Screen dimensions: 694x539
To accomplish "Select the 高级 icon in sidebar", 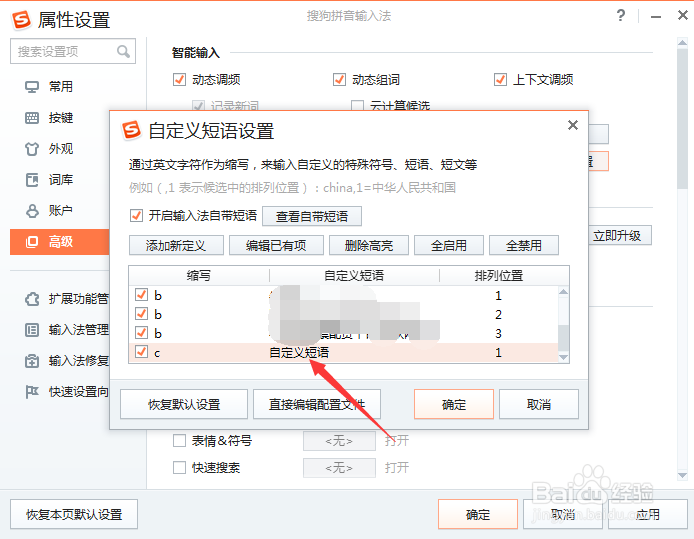I will [32, 242].
